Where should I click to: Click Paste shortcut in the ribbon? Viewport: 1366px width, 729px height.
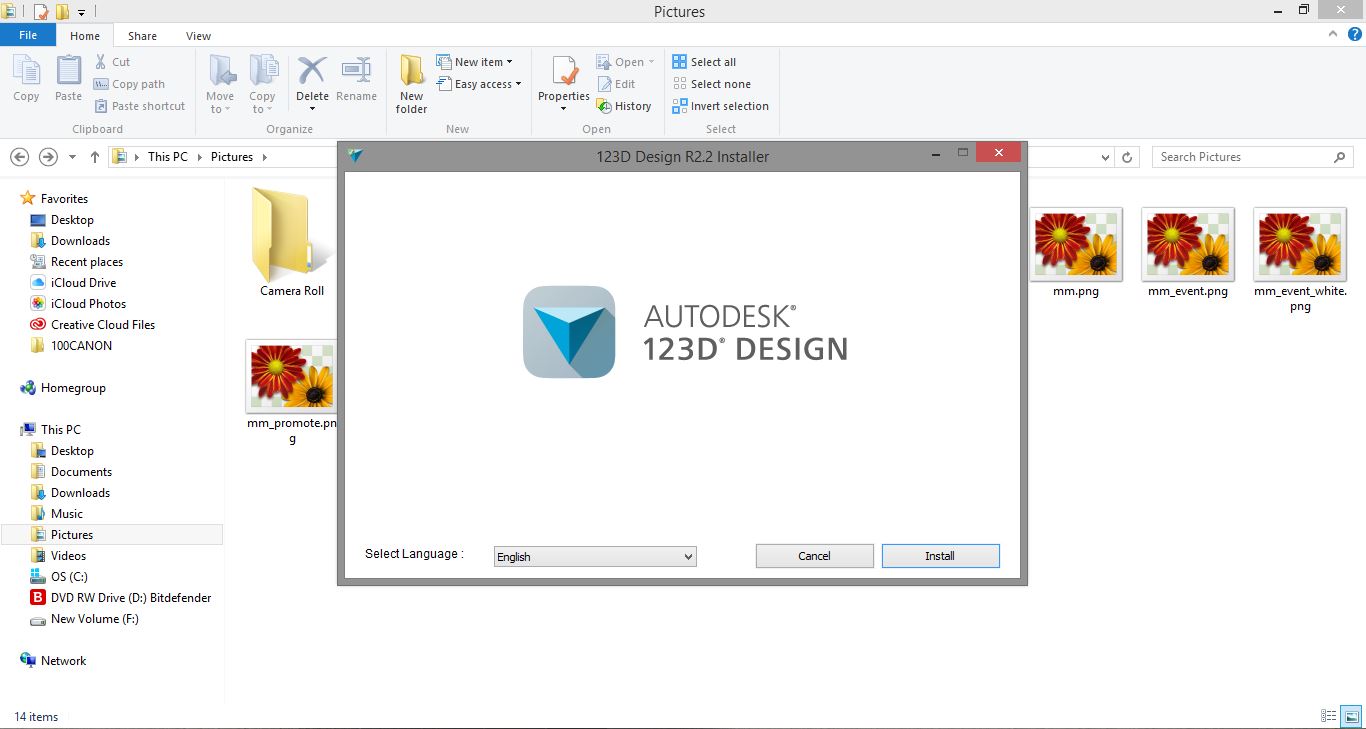[140, 106]
